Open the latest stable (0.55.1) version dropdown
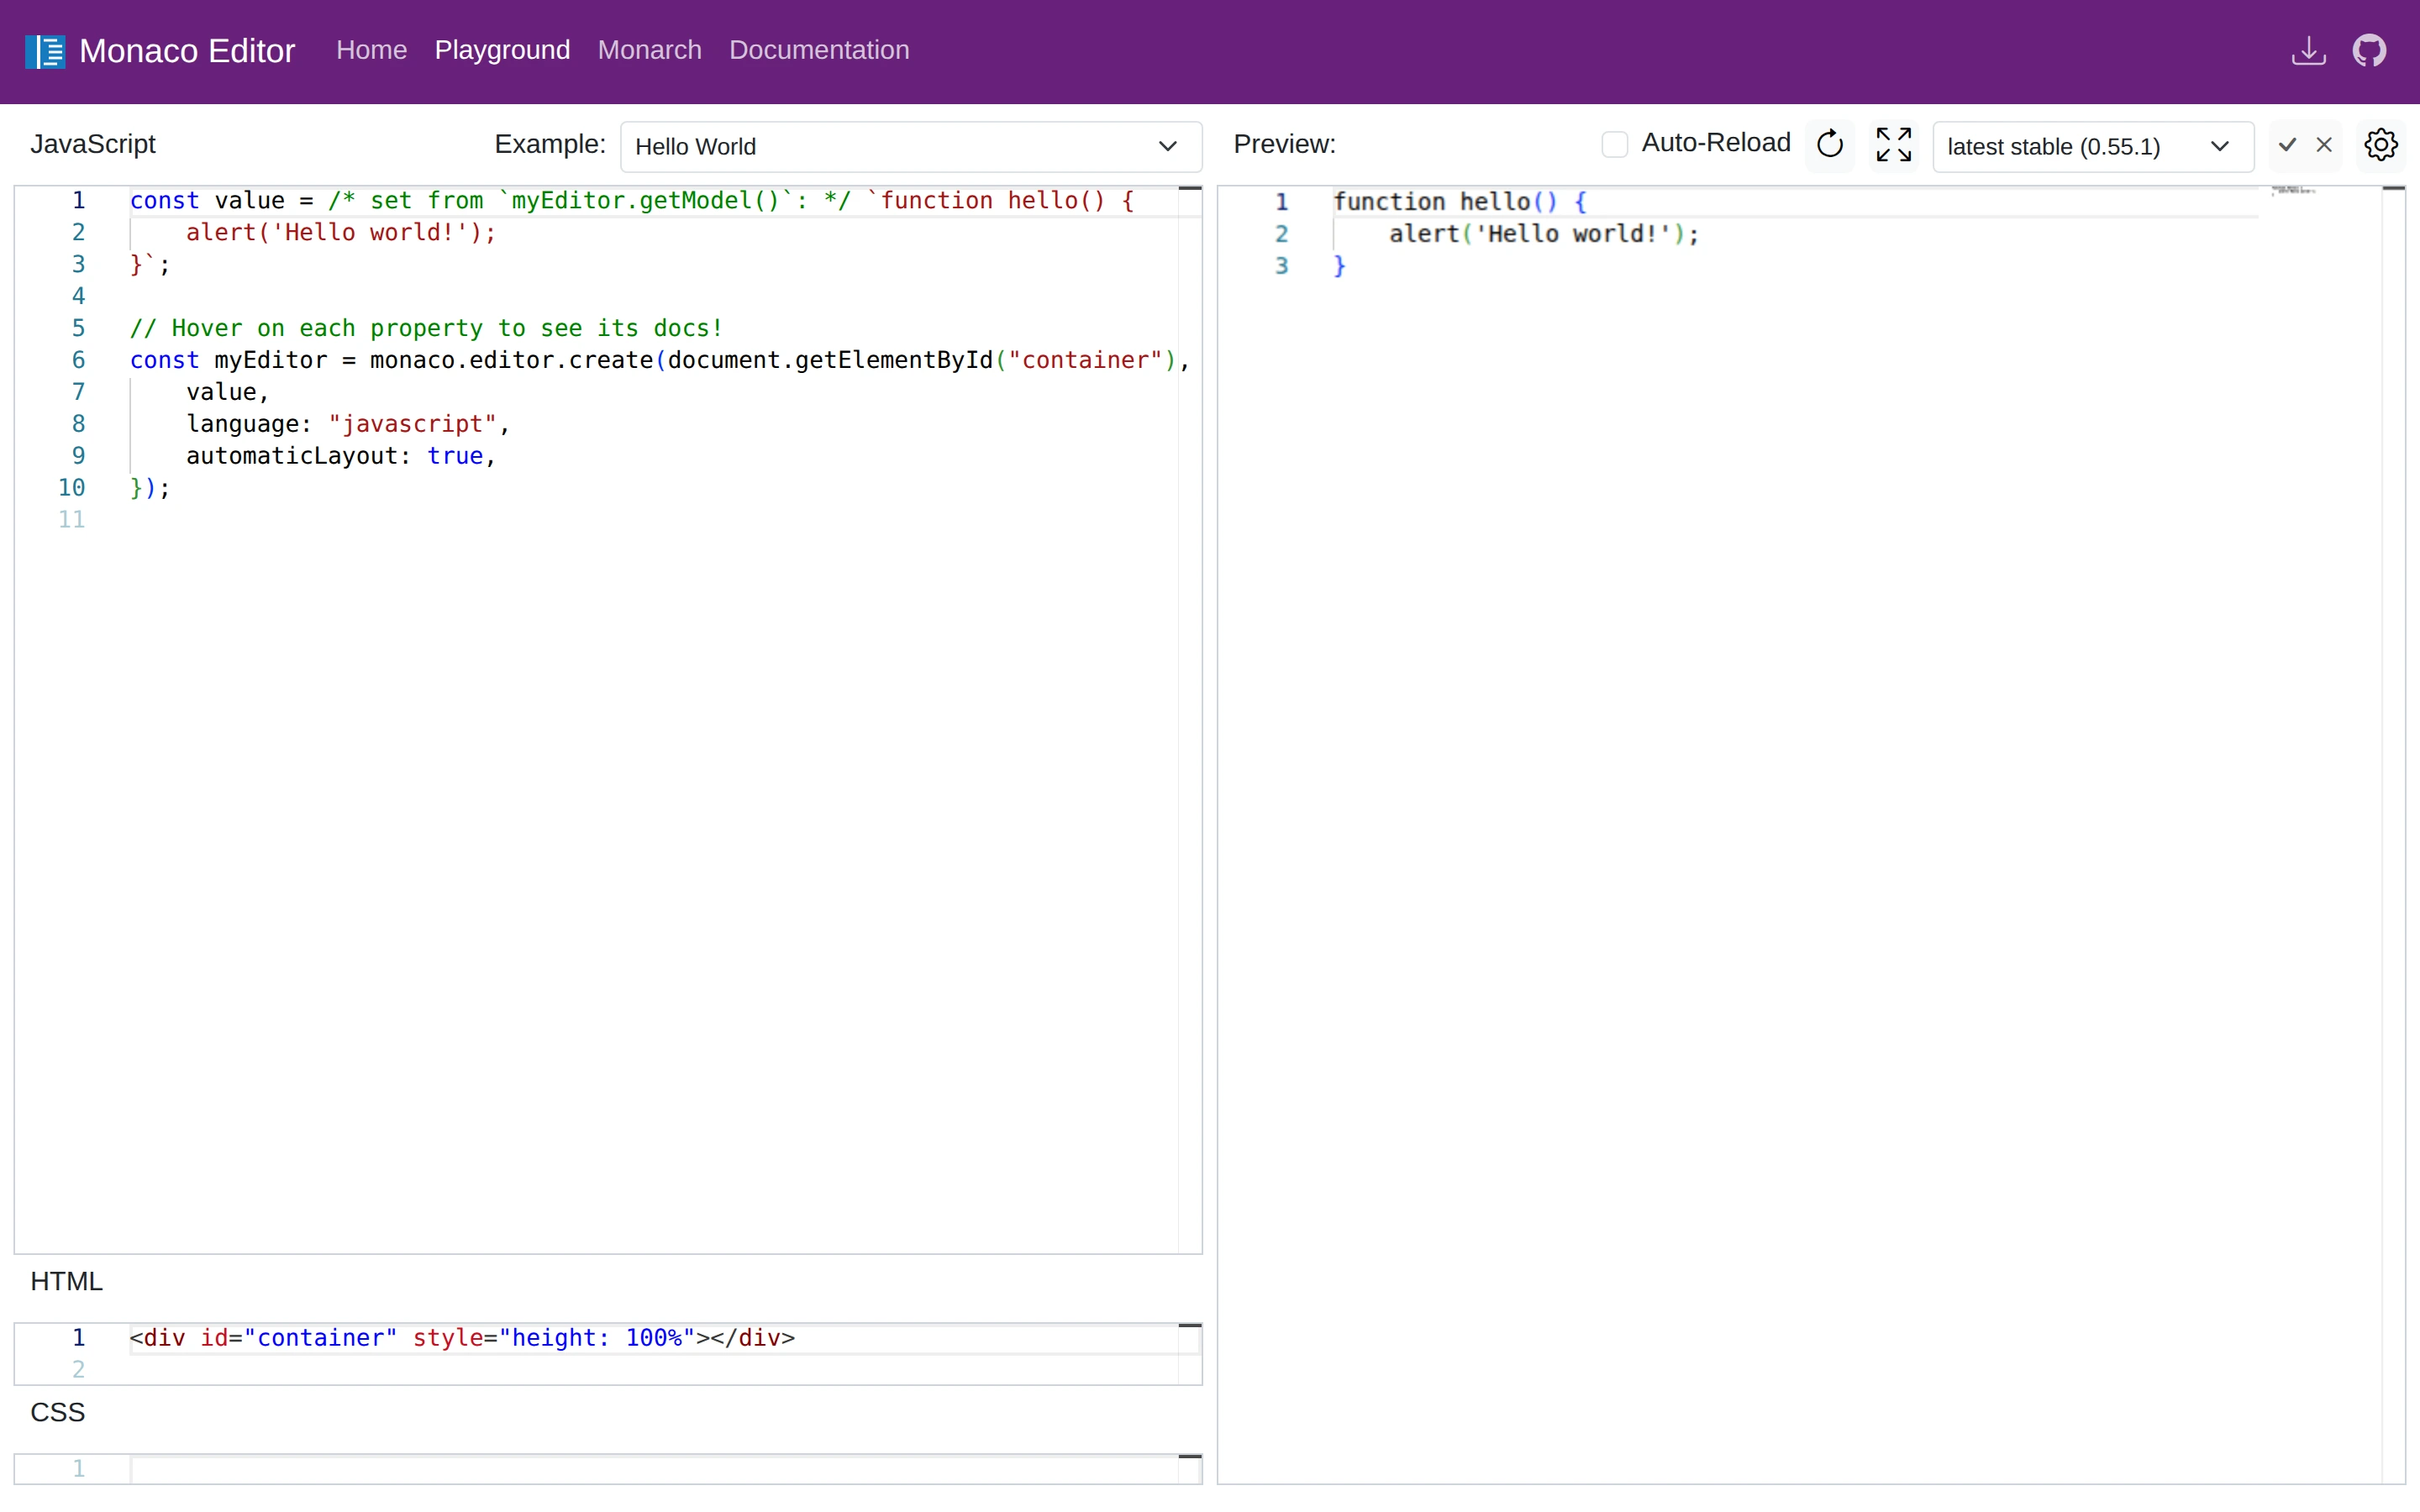This screenshot has height=1512, width=2420. point(2093,147)
